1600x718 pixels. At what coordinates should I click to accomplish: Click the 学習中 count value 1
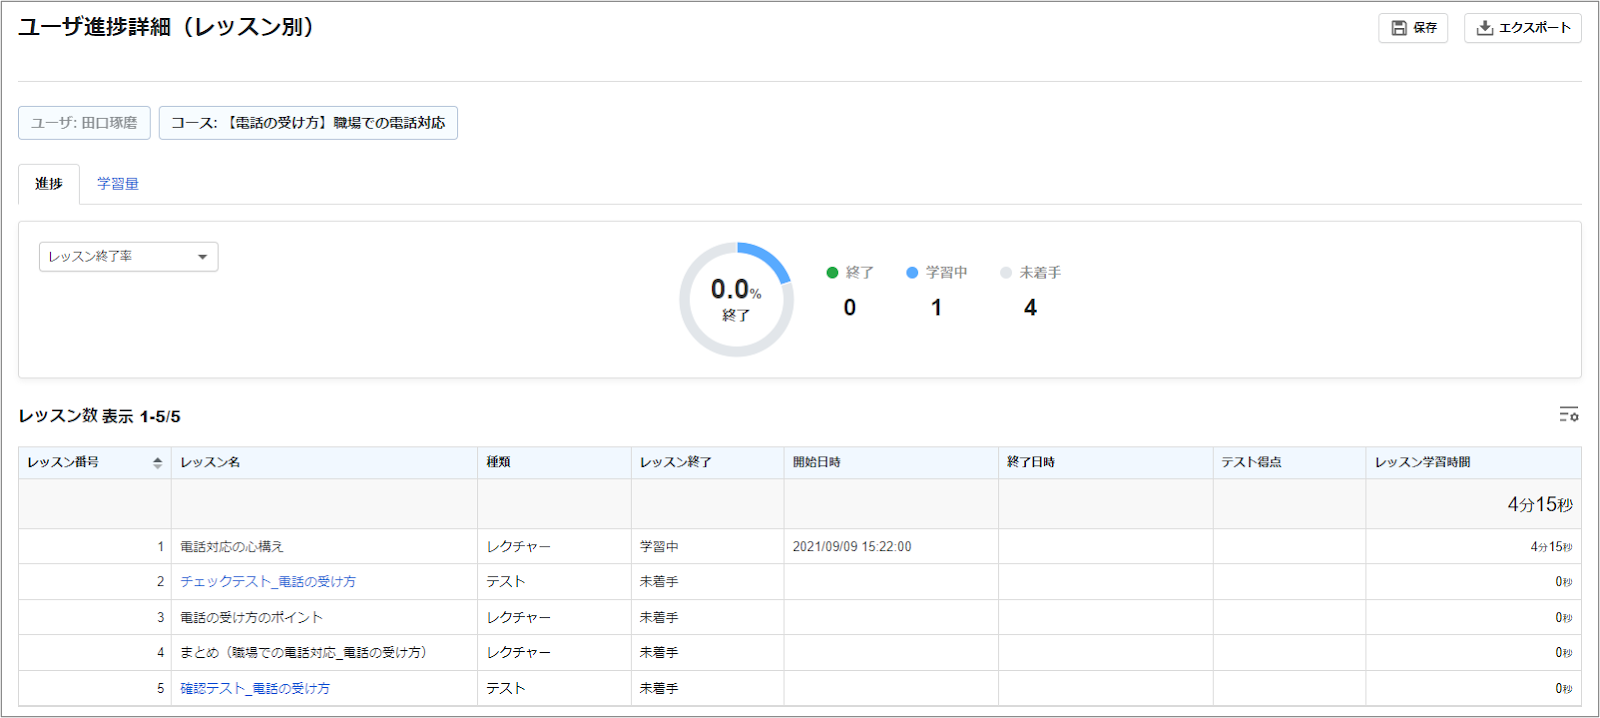pos(936,308)
